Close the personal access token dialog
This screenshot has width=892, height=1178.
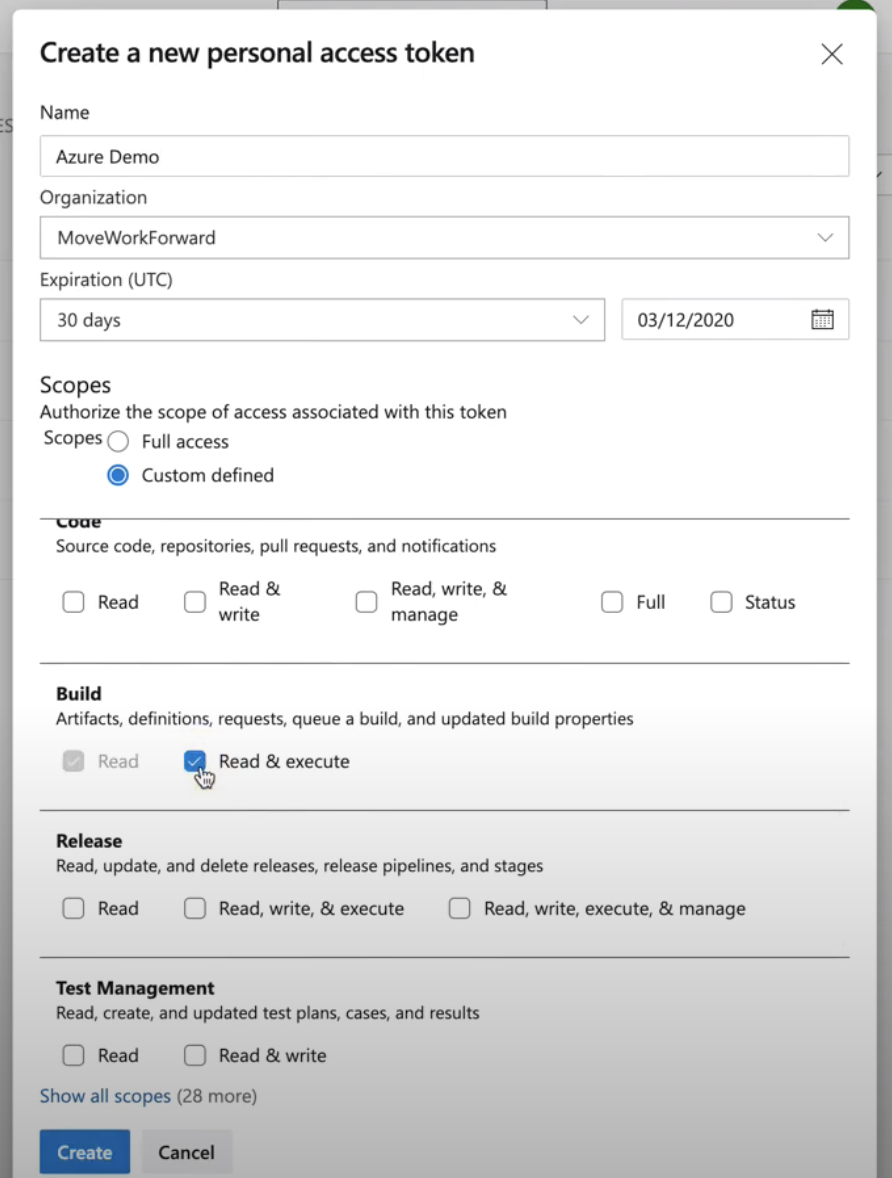point(831,55)
